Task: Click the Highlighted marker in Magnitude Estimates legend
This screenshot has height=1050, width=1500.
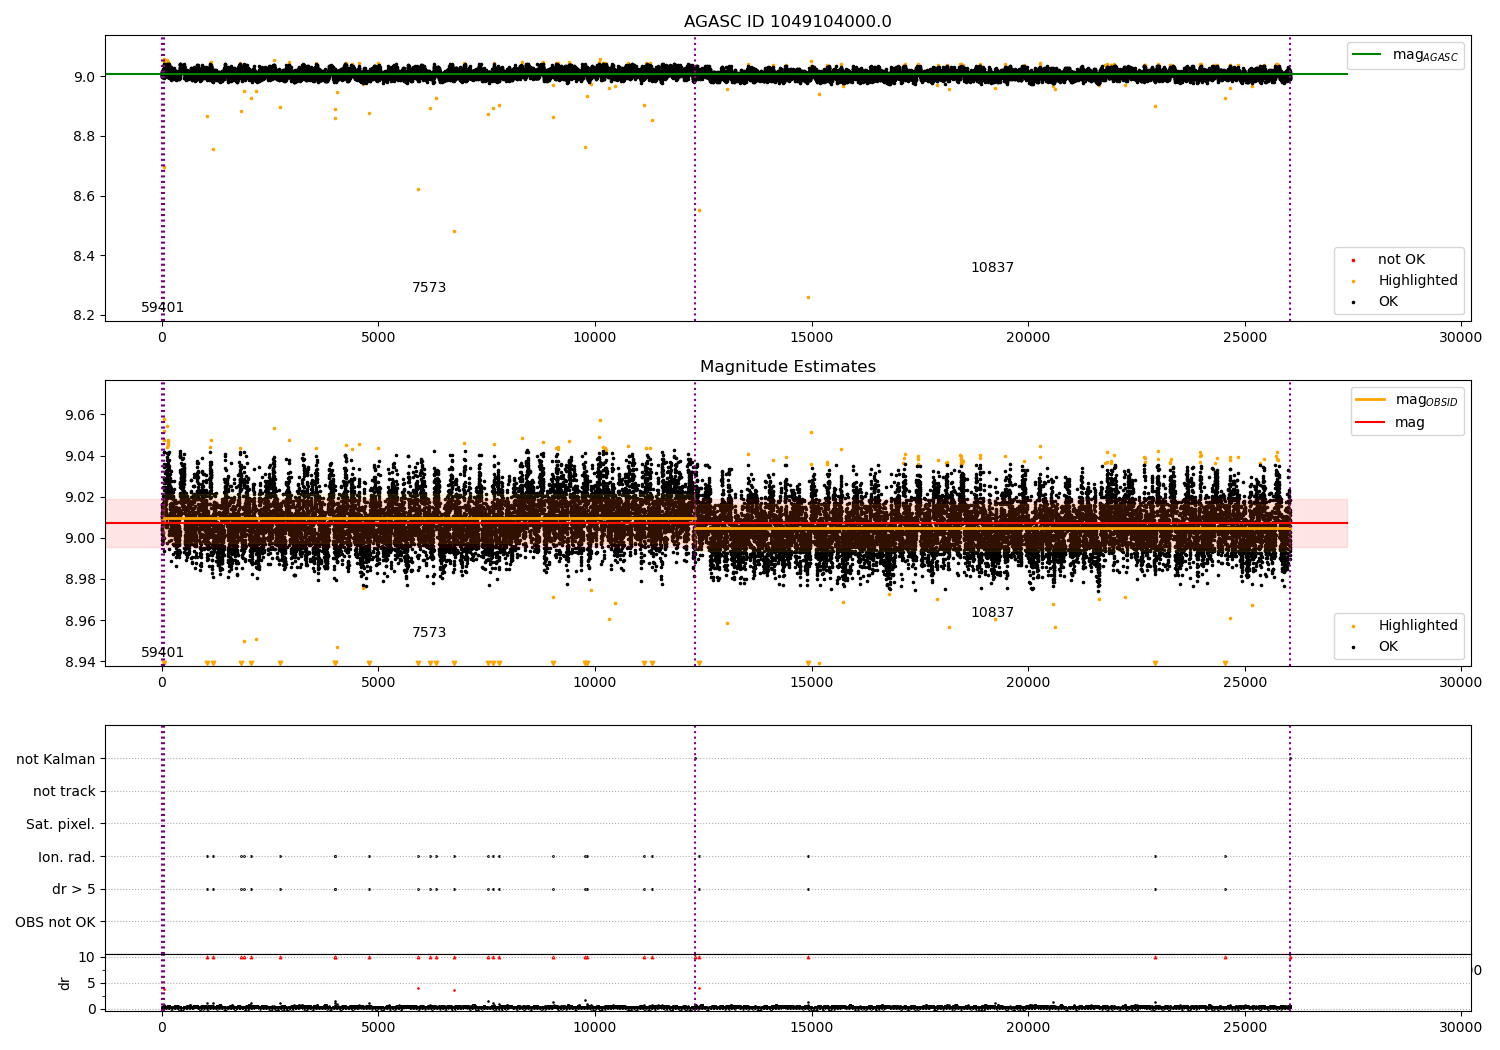Action: [x=1353, y=626]
